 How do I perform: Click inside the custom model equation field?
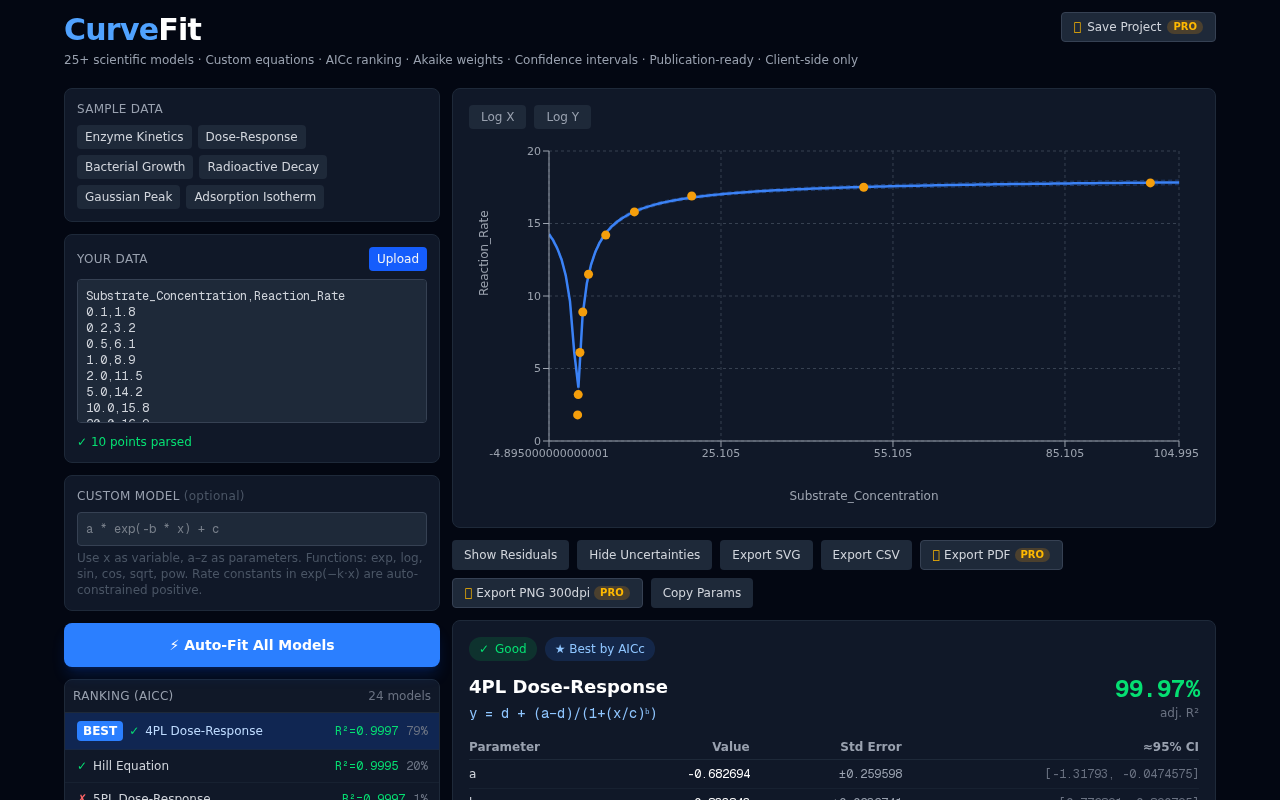click(x=251, y=528)
